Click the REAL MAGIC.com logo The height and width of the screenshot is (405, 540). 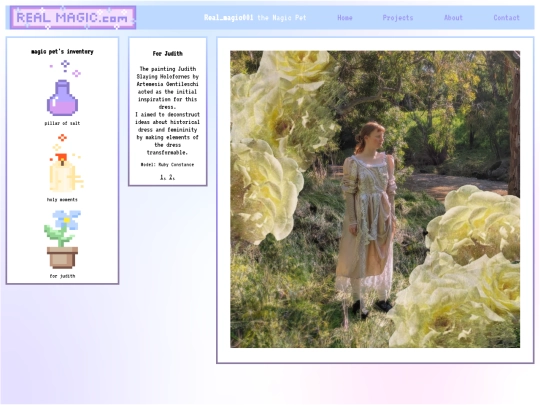tap(73, 18)
